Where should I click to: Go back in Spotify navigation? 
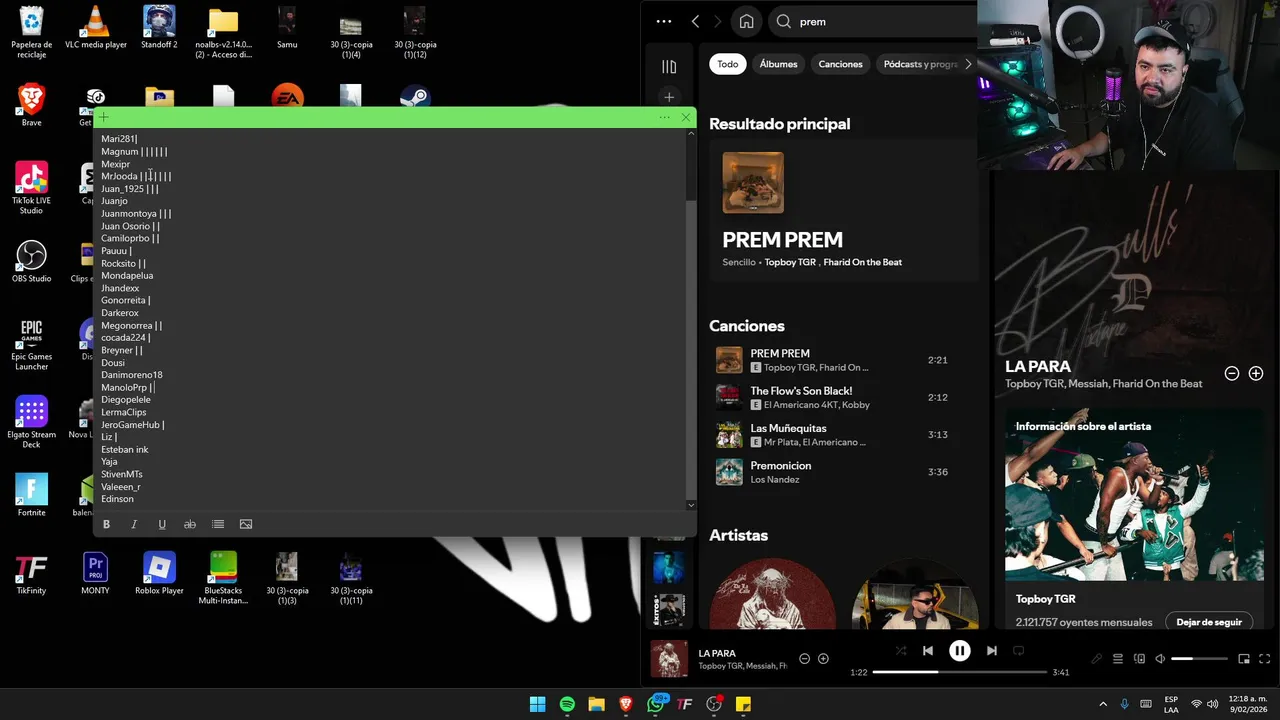coord(695,21)
